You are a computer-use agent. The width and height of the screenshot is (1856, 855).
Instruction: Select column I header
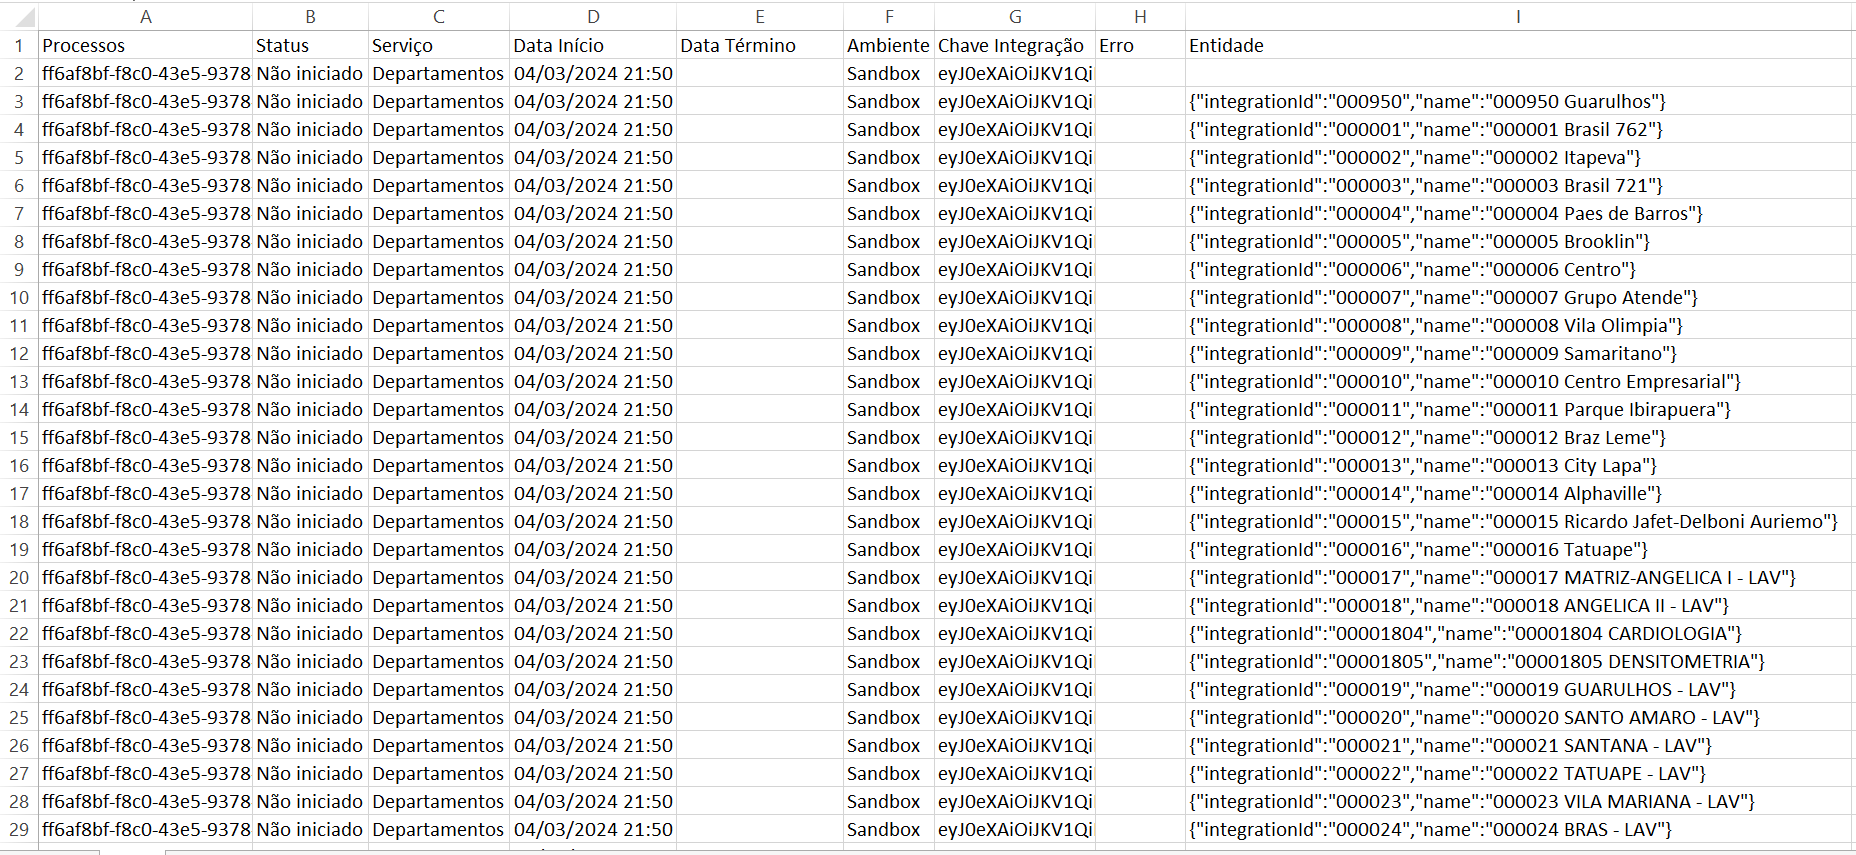(x=1518, y=17)
